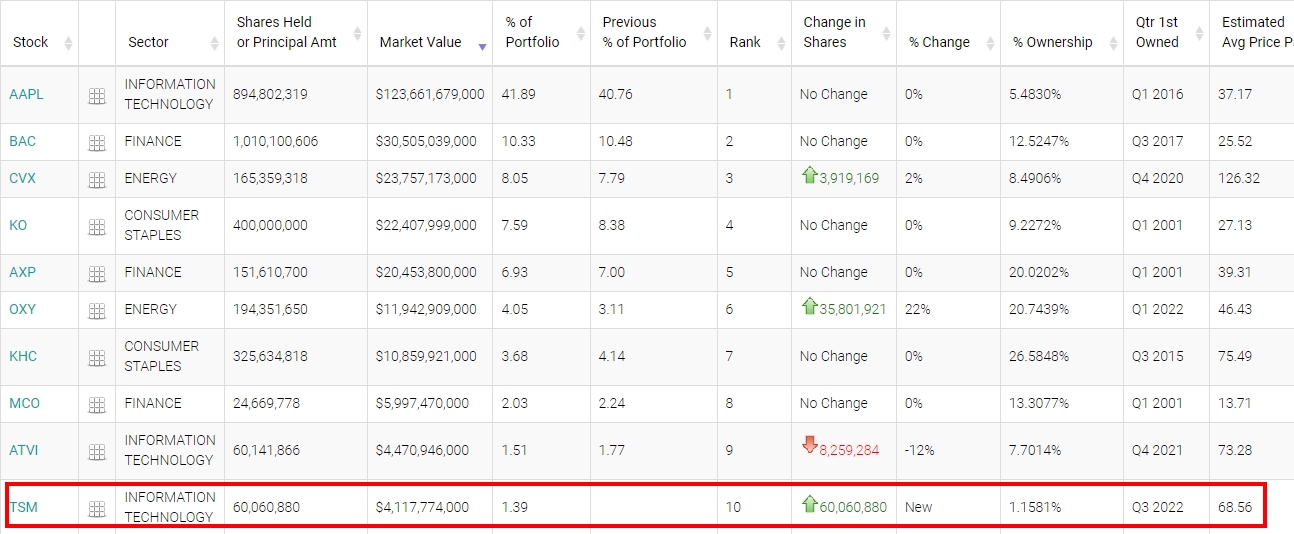Sort by the Stock column header

pos(31,42)
